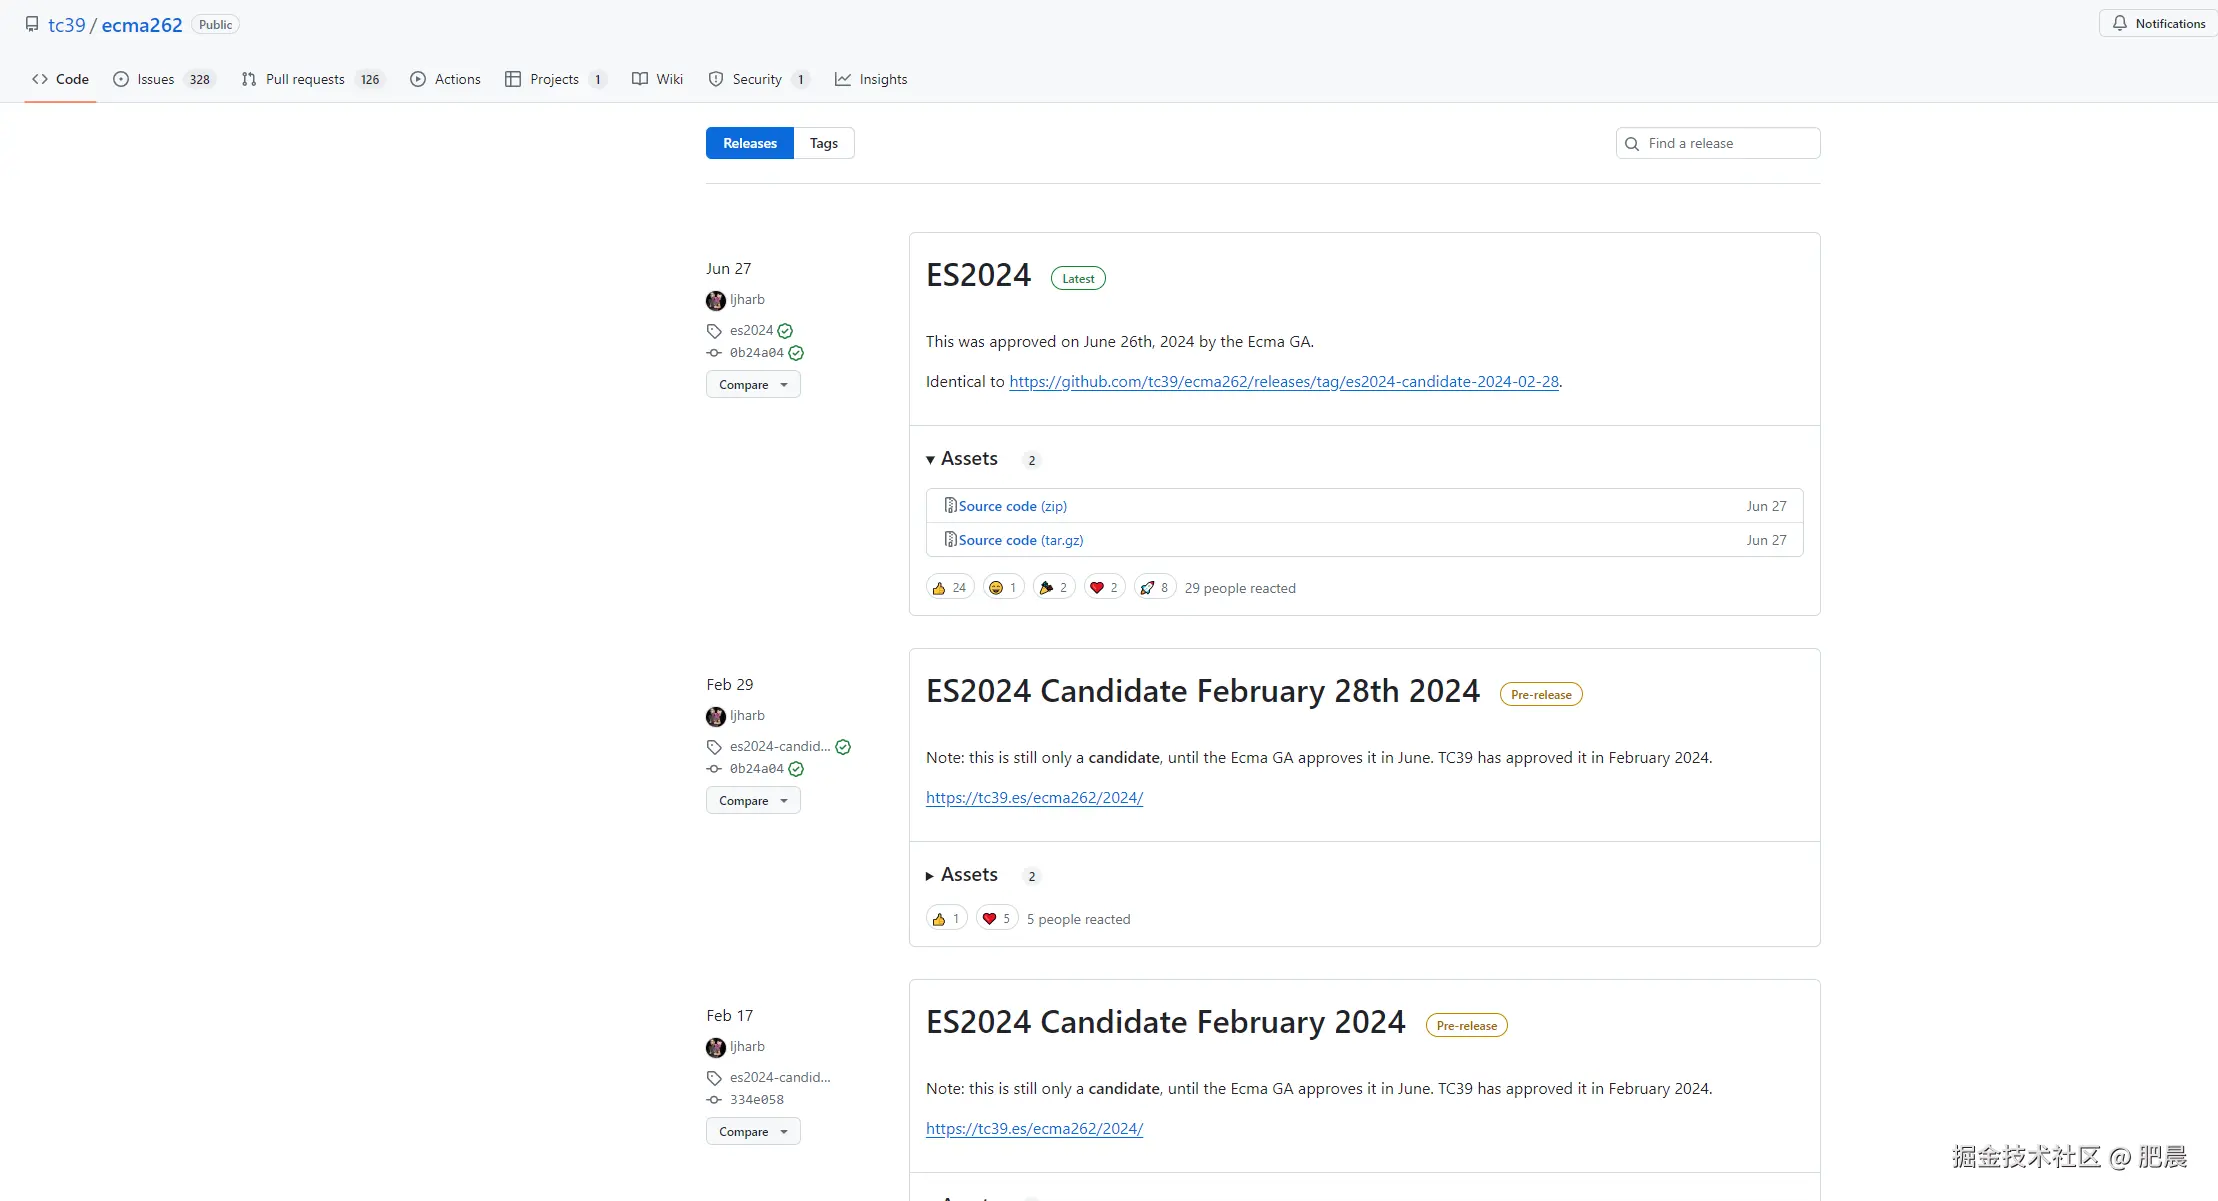Image resolution: width=2218 pixels, height=1201 pixels.
Task: Click verified badge next to 0b24a04 on Feb 29
Action: (x=796, y=769)
